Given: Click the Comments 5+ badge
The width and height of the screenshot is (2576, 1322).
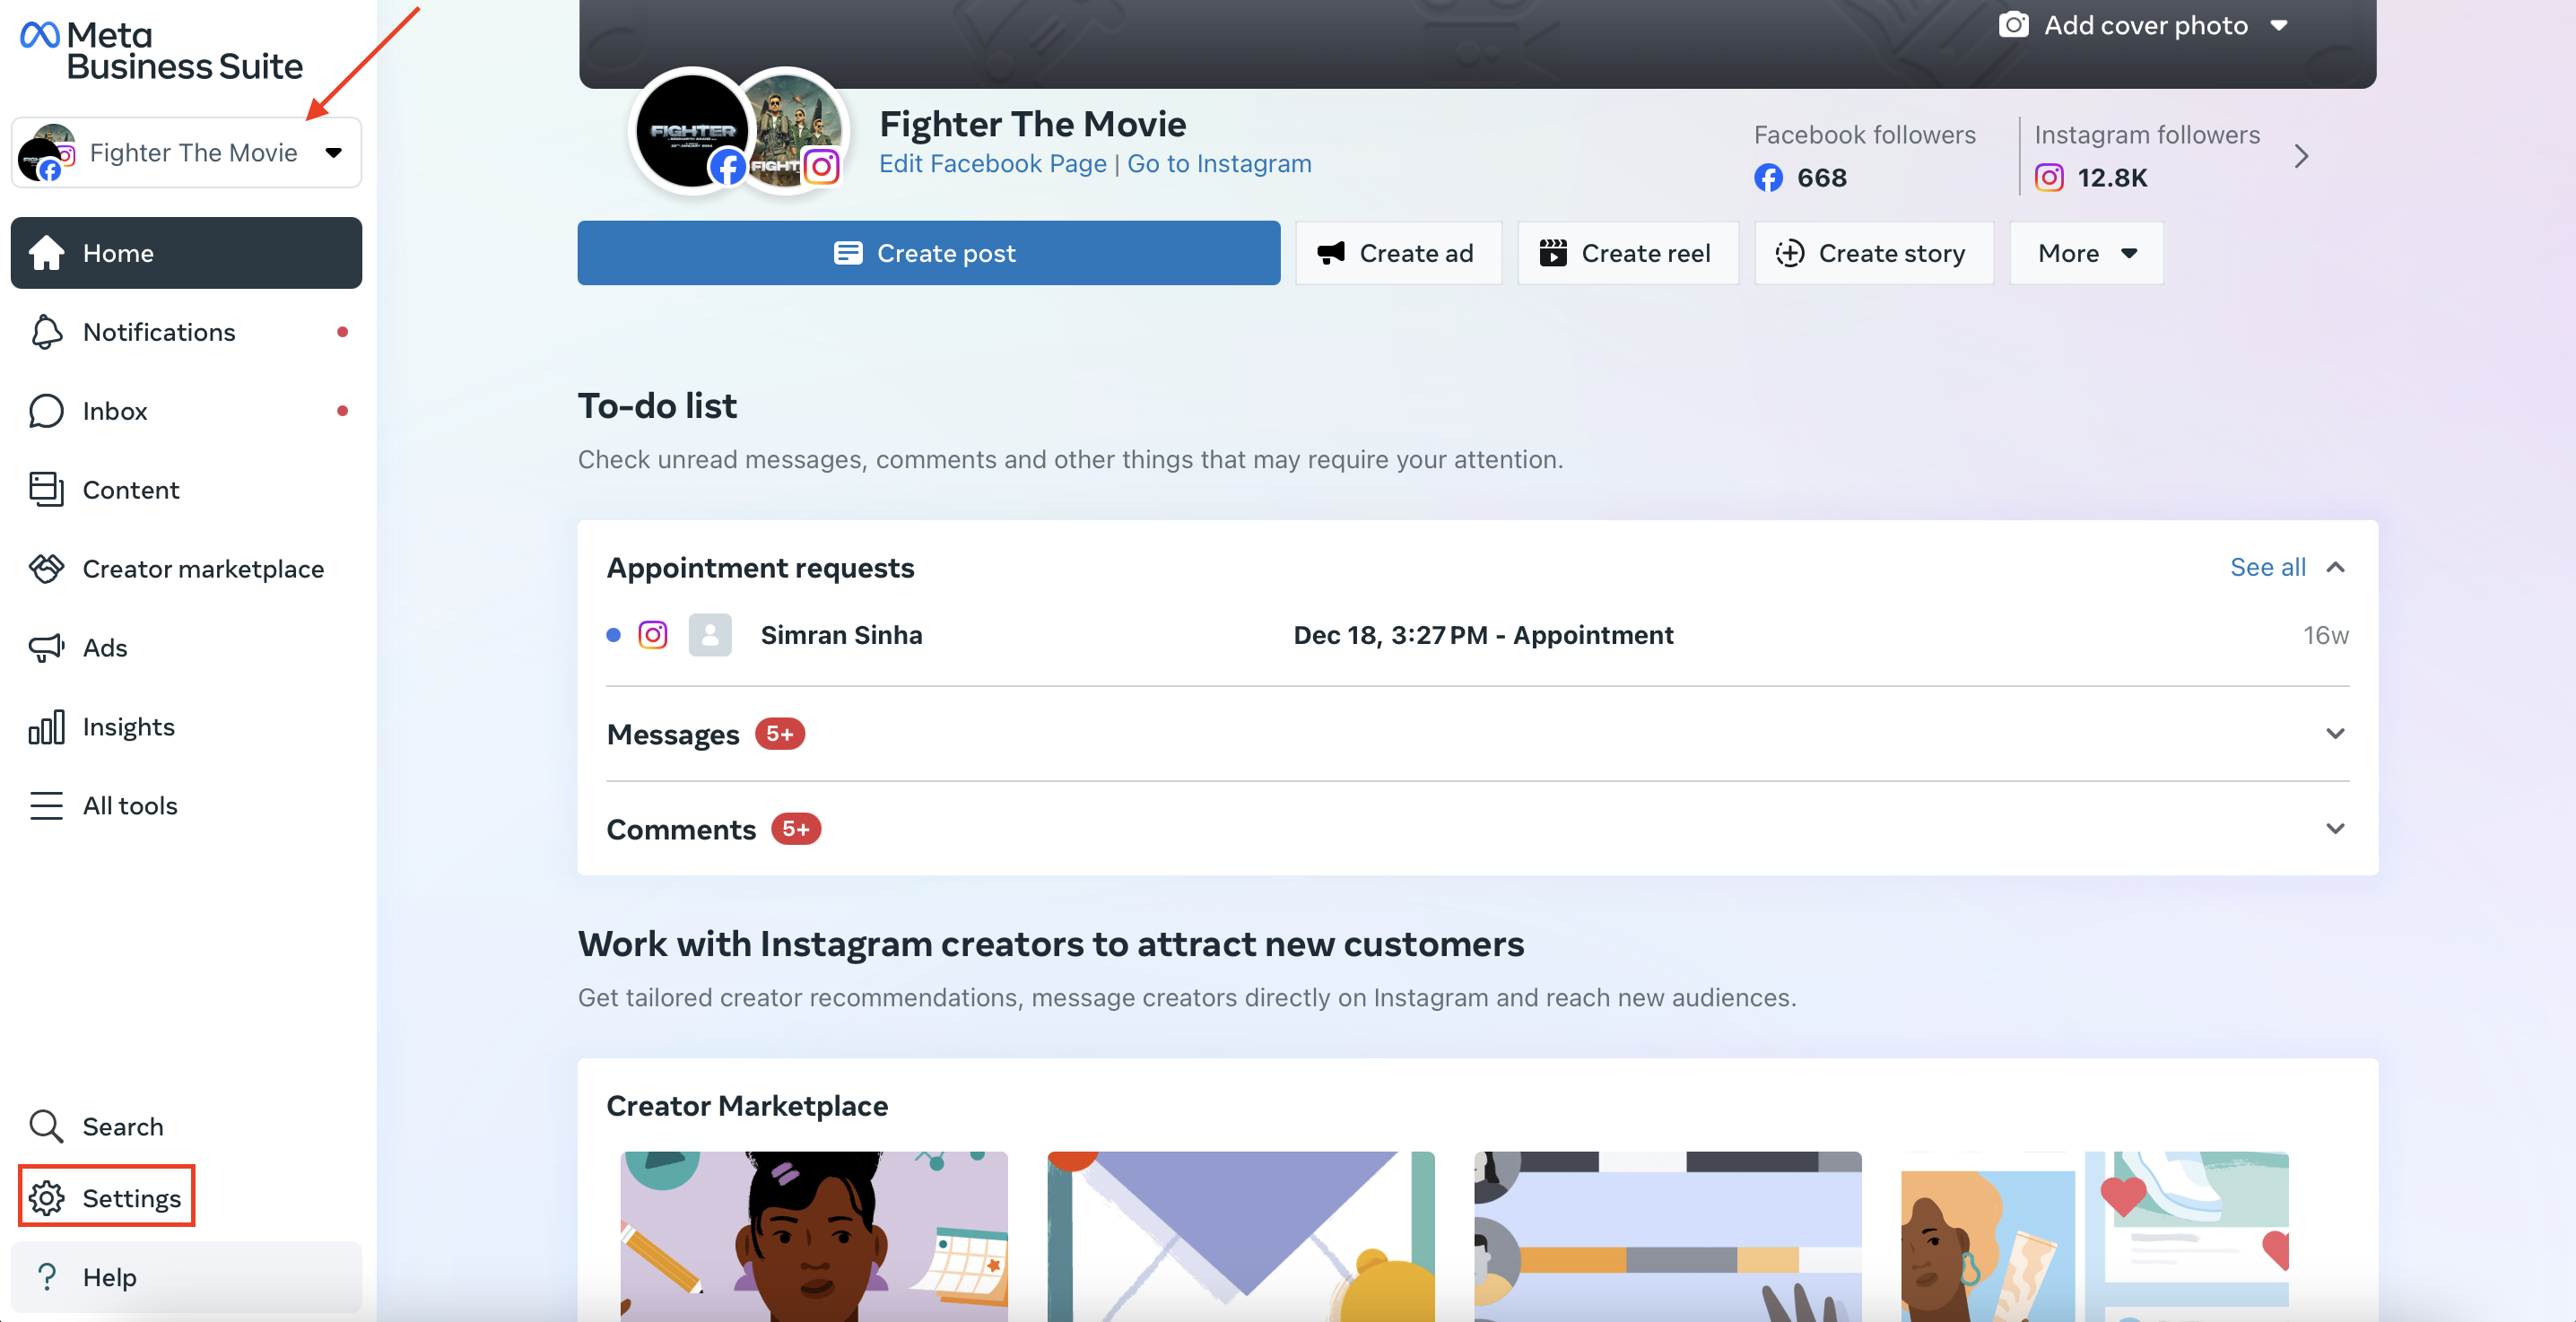Looking at the screenshot, I should [795, 829].
